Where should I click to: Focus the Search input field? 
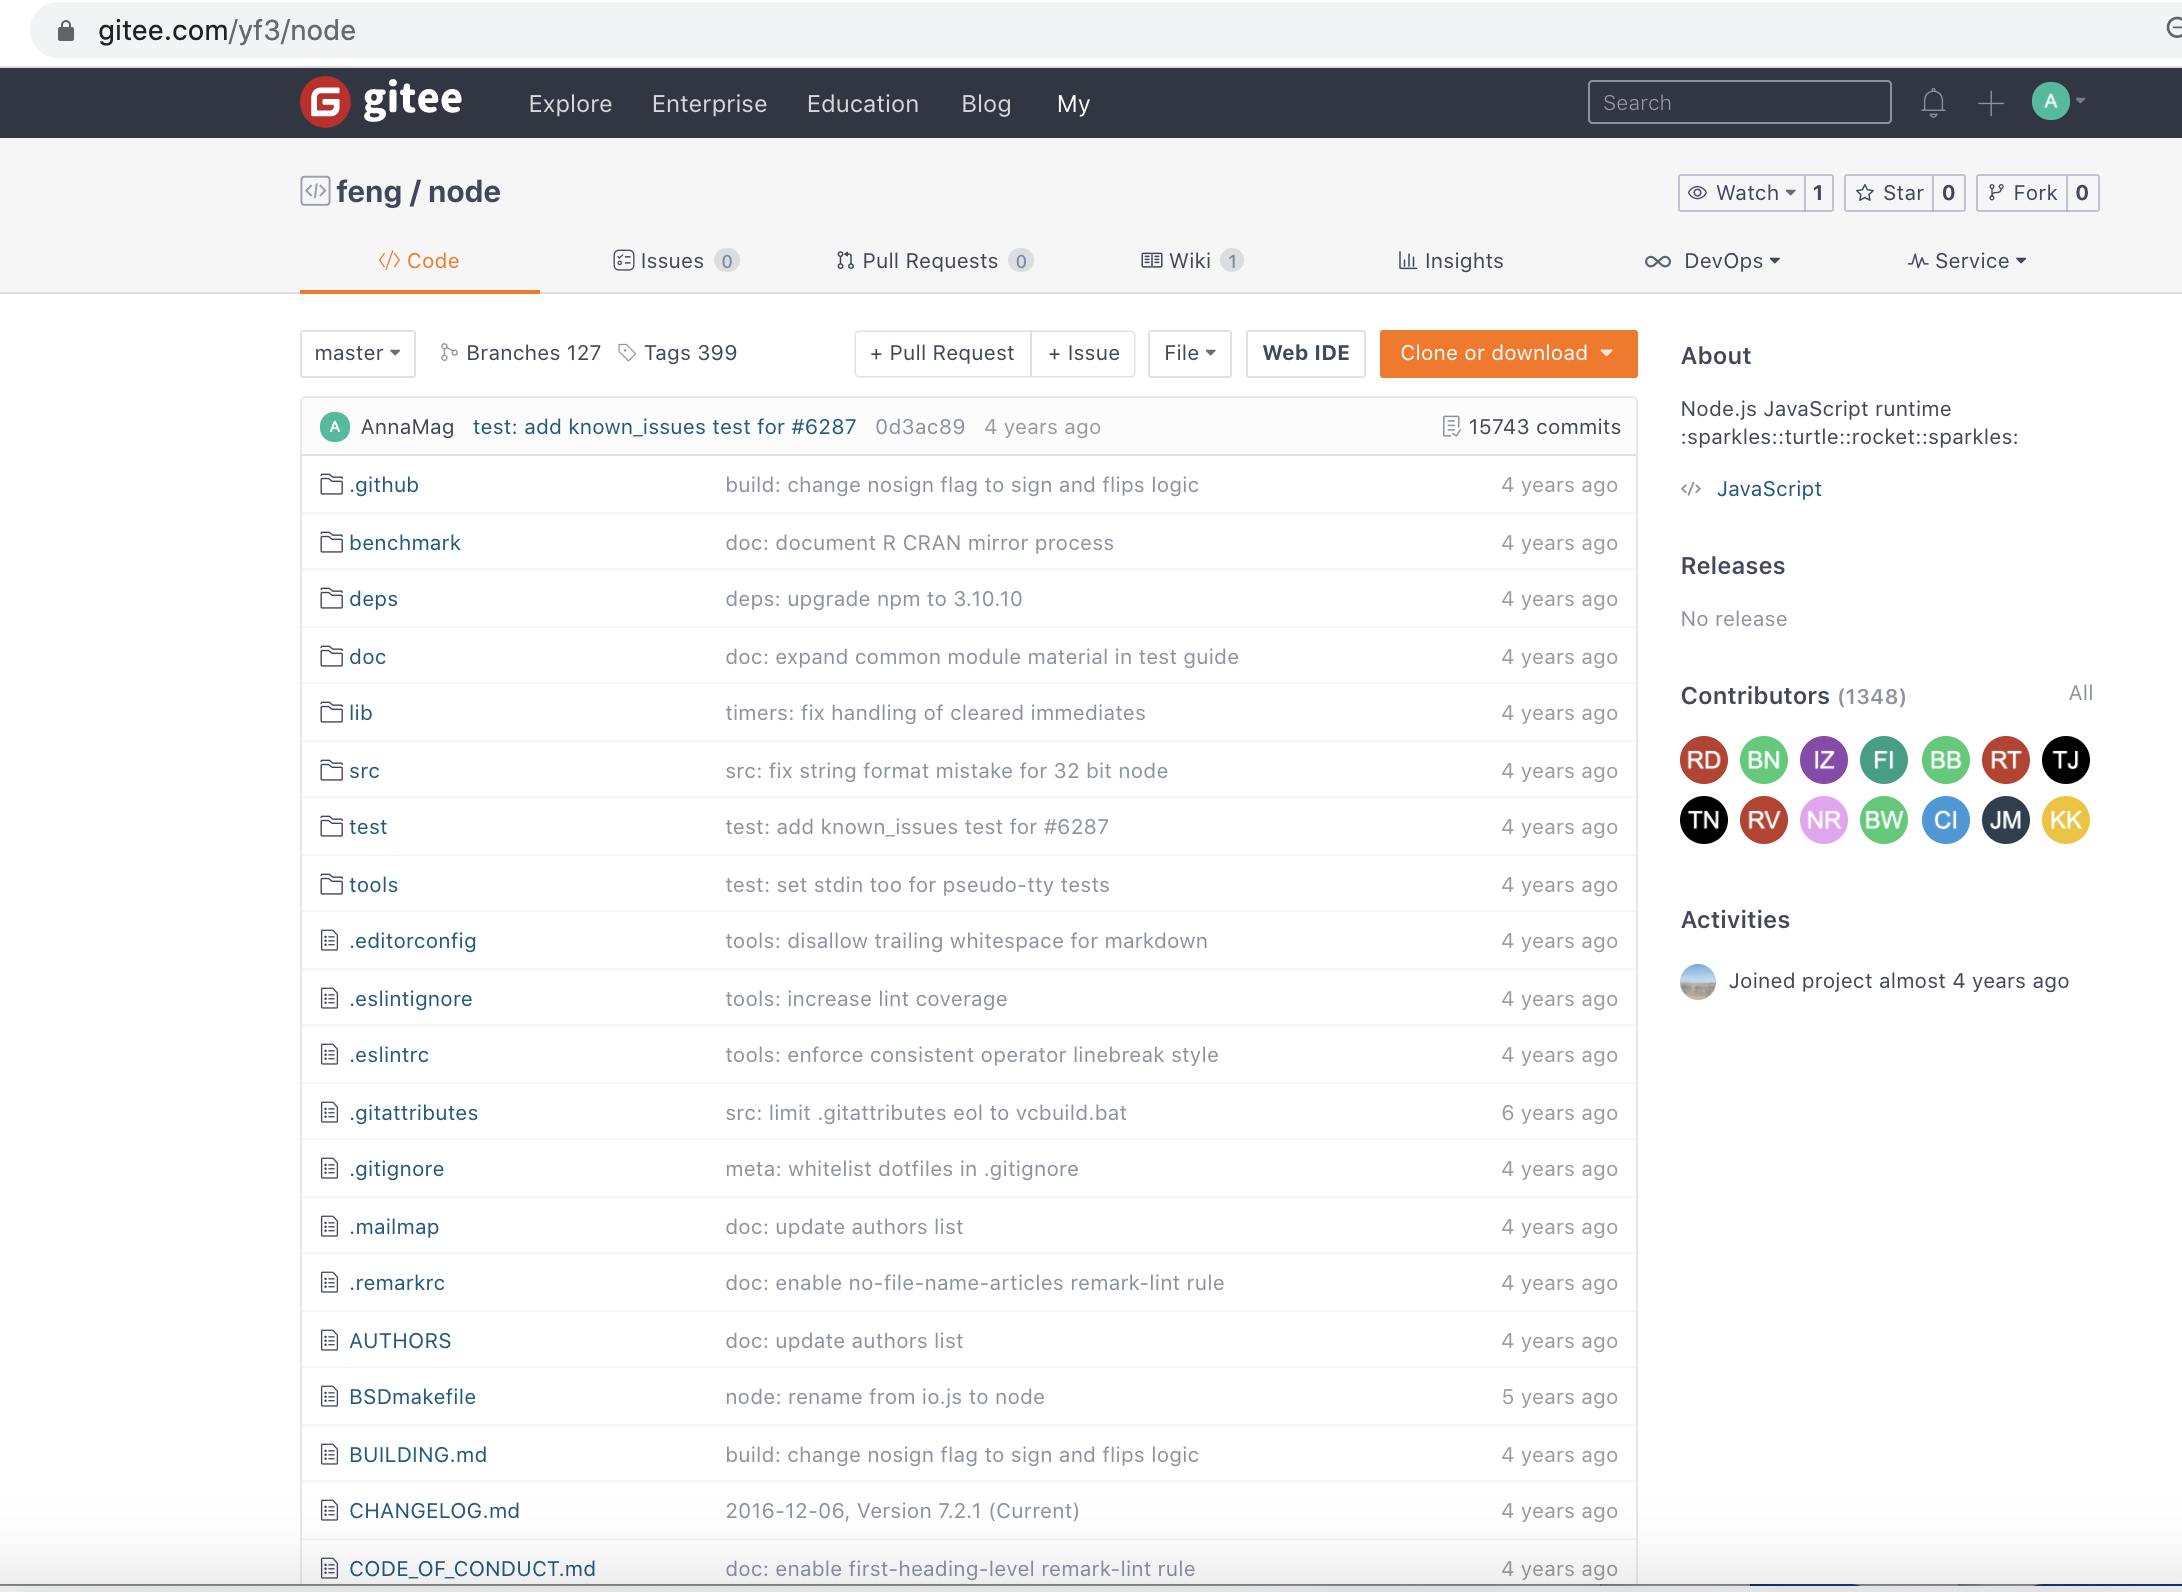coord(1738,103)
